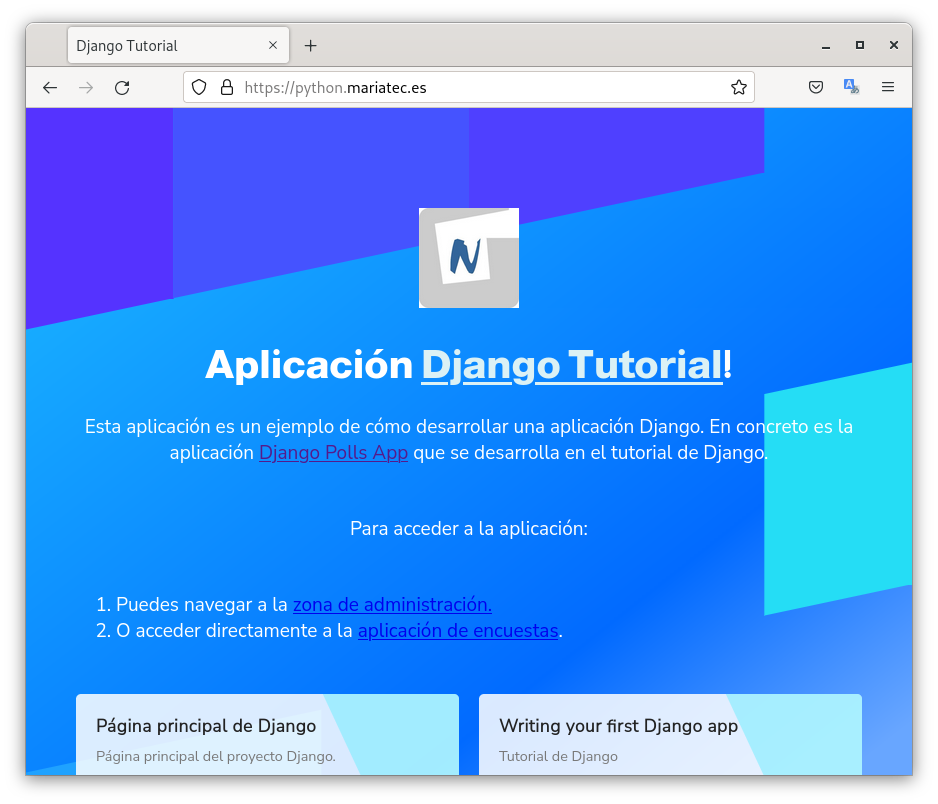Reload the current page
Viewport: 938px width, 804px height.
(122, 88)
